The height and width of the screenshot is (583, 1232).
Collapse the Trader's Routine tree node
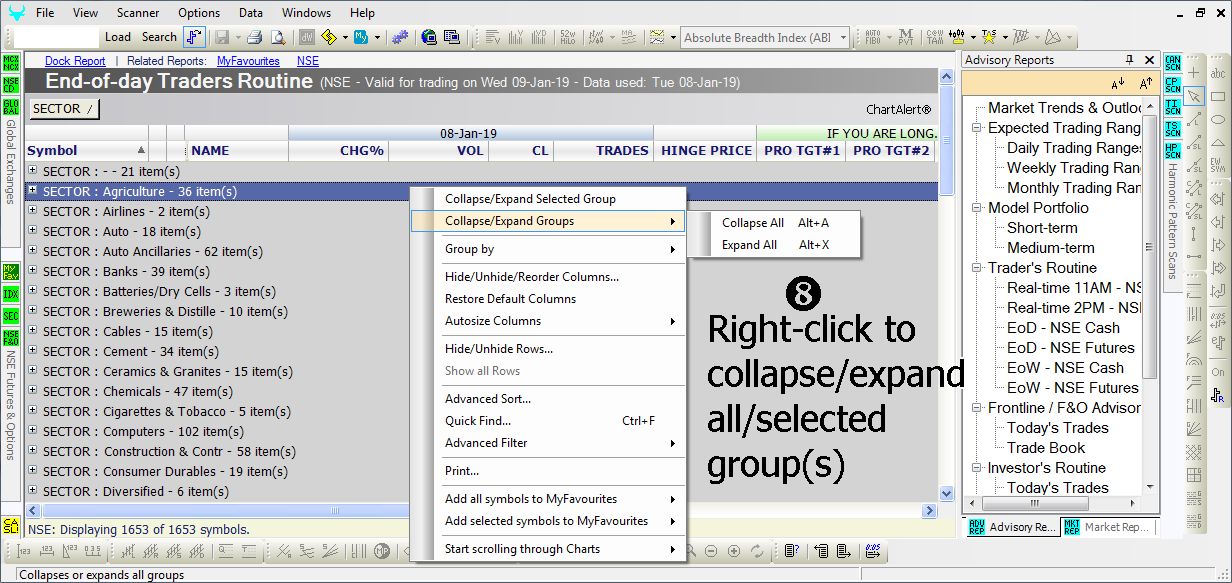(x=976, y=268)
